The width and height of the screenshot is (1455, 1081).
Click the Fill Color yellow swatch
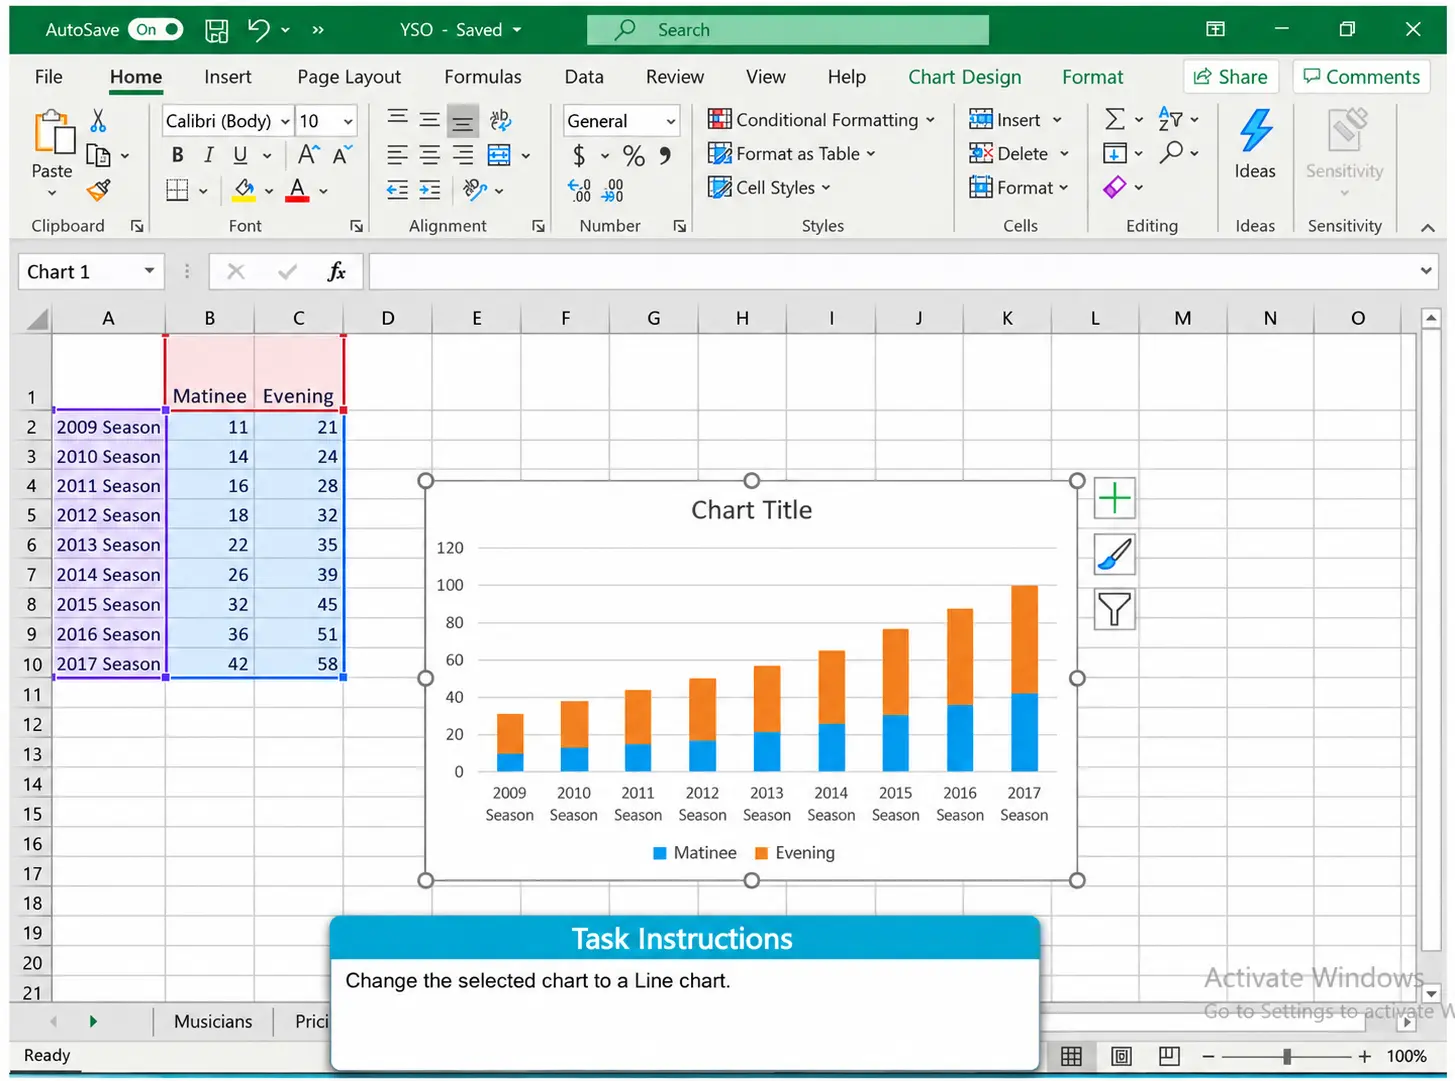point(244,189)
